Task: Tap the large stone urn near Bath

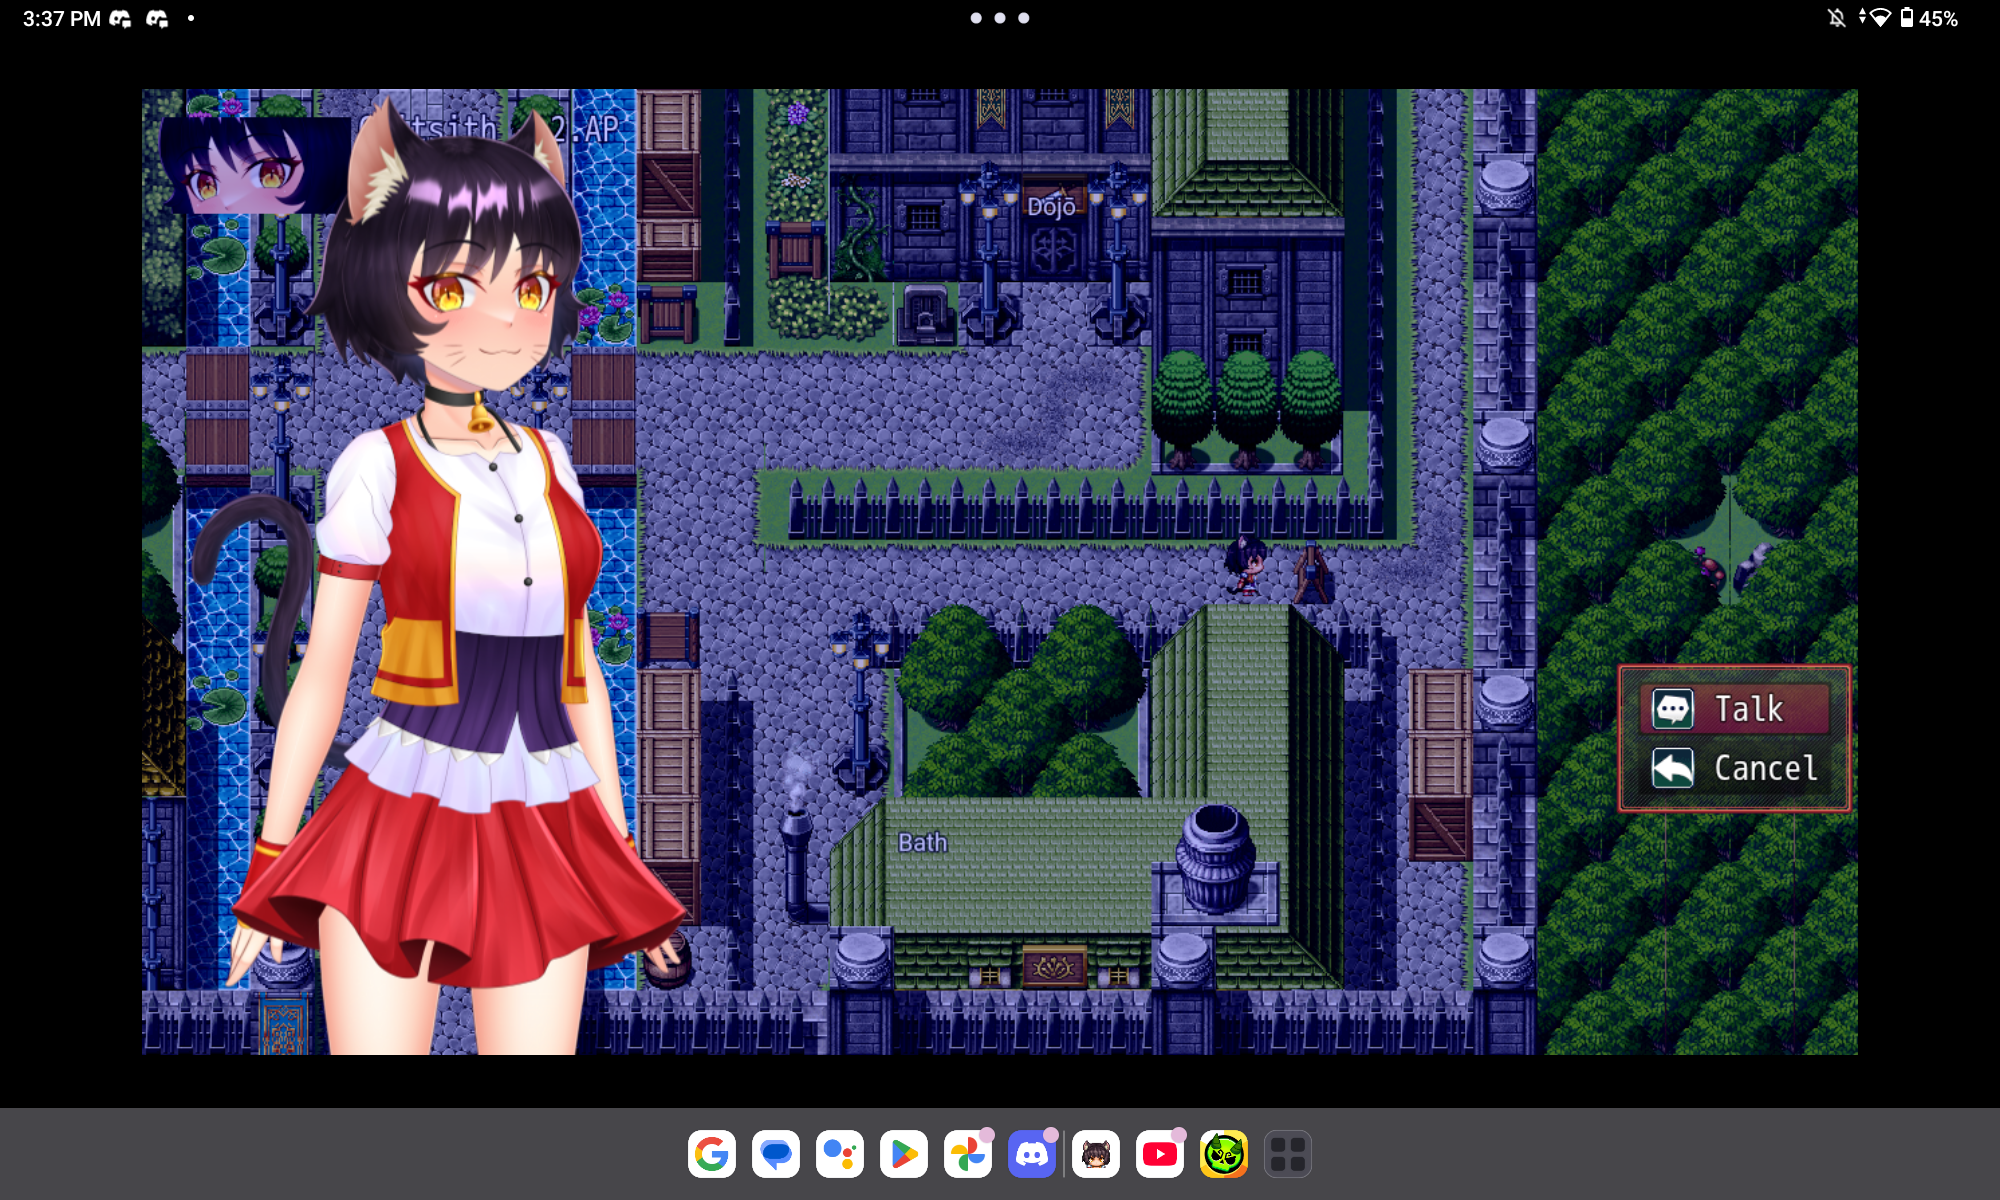Action: tap(1216, 858)
